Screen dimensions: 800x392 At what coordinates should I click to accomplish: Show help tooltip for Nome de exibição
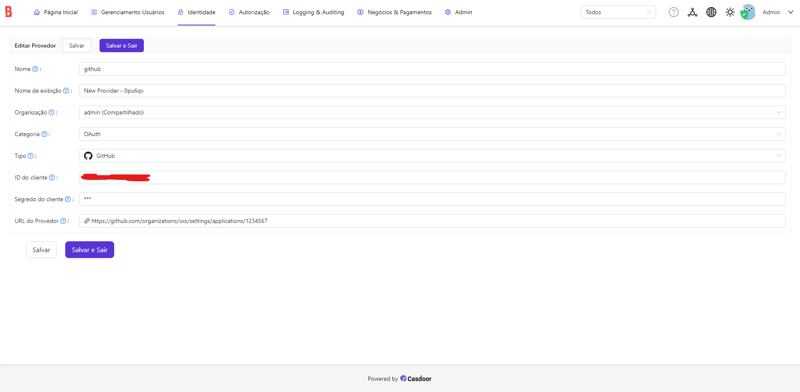pos(66,90)
